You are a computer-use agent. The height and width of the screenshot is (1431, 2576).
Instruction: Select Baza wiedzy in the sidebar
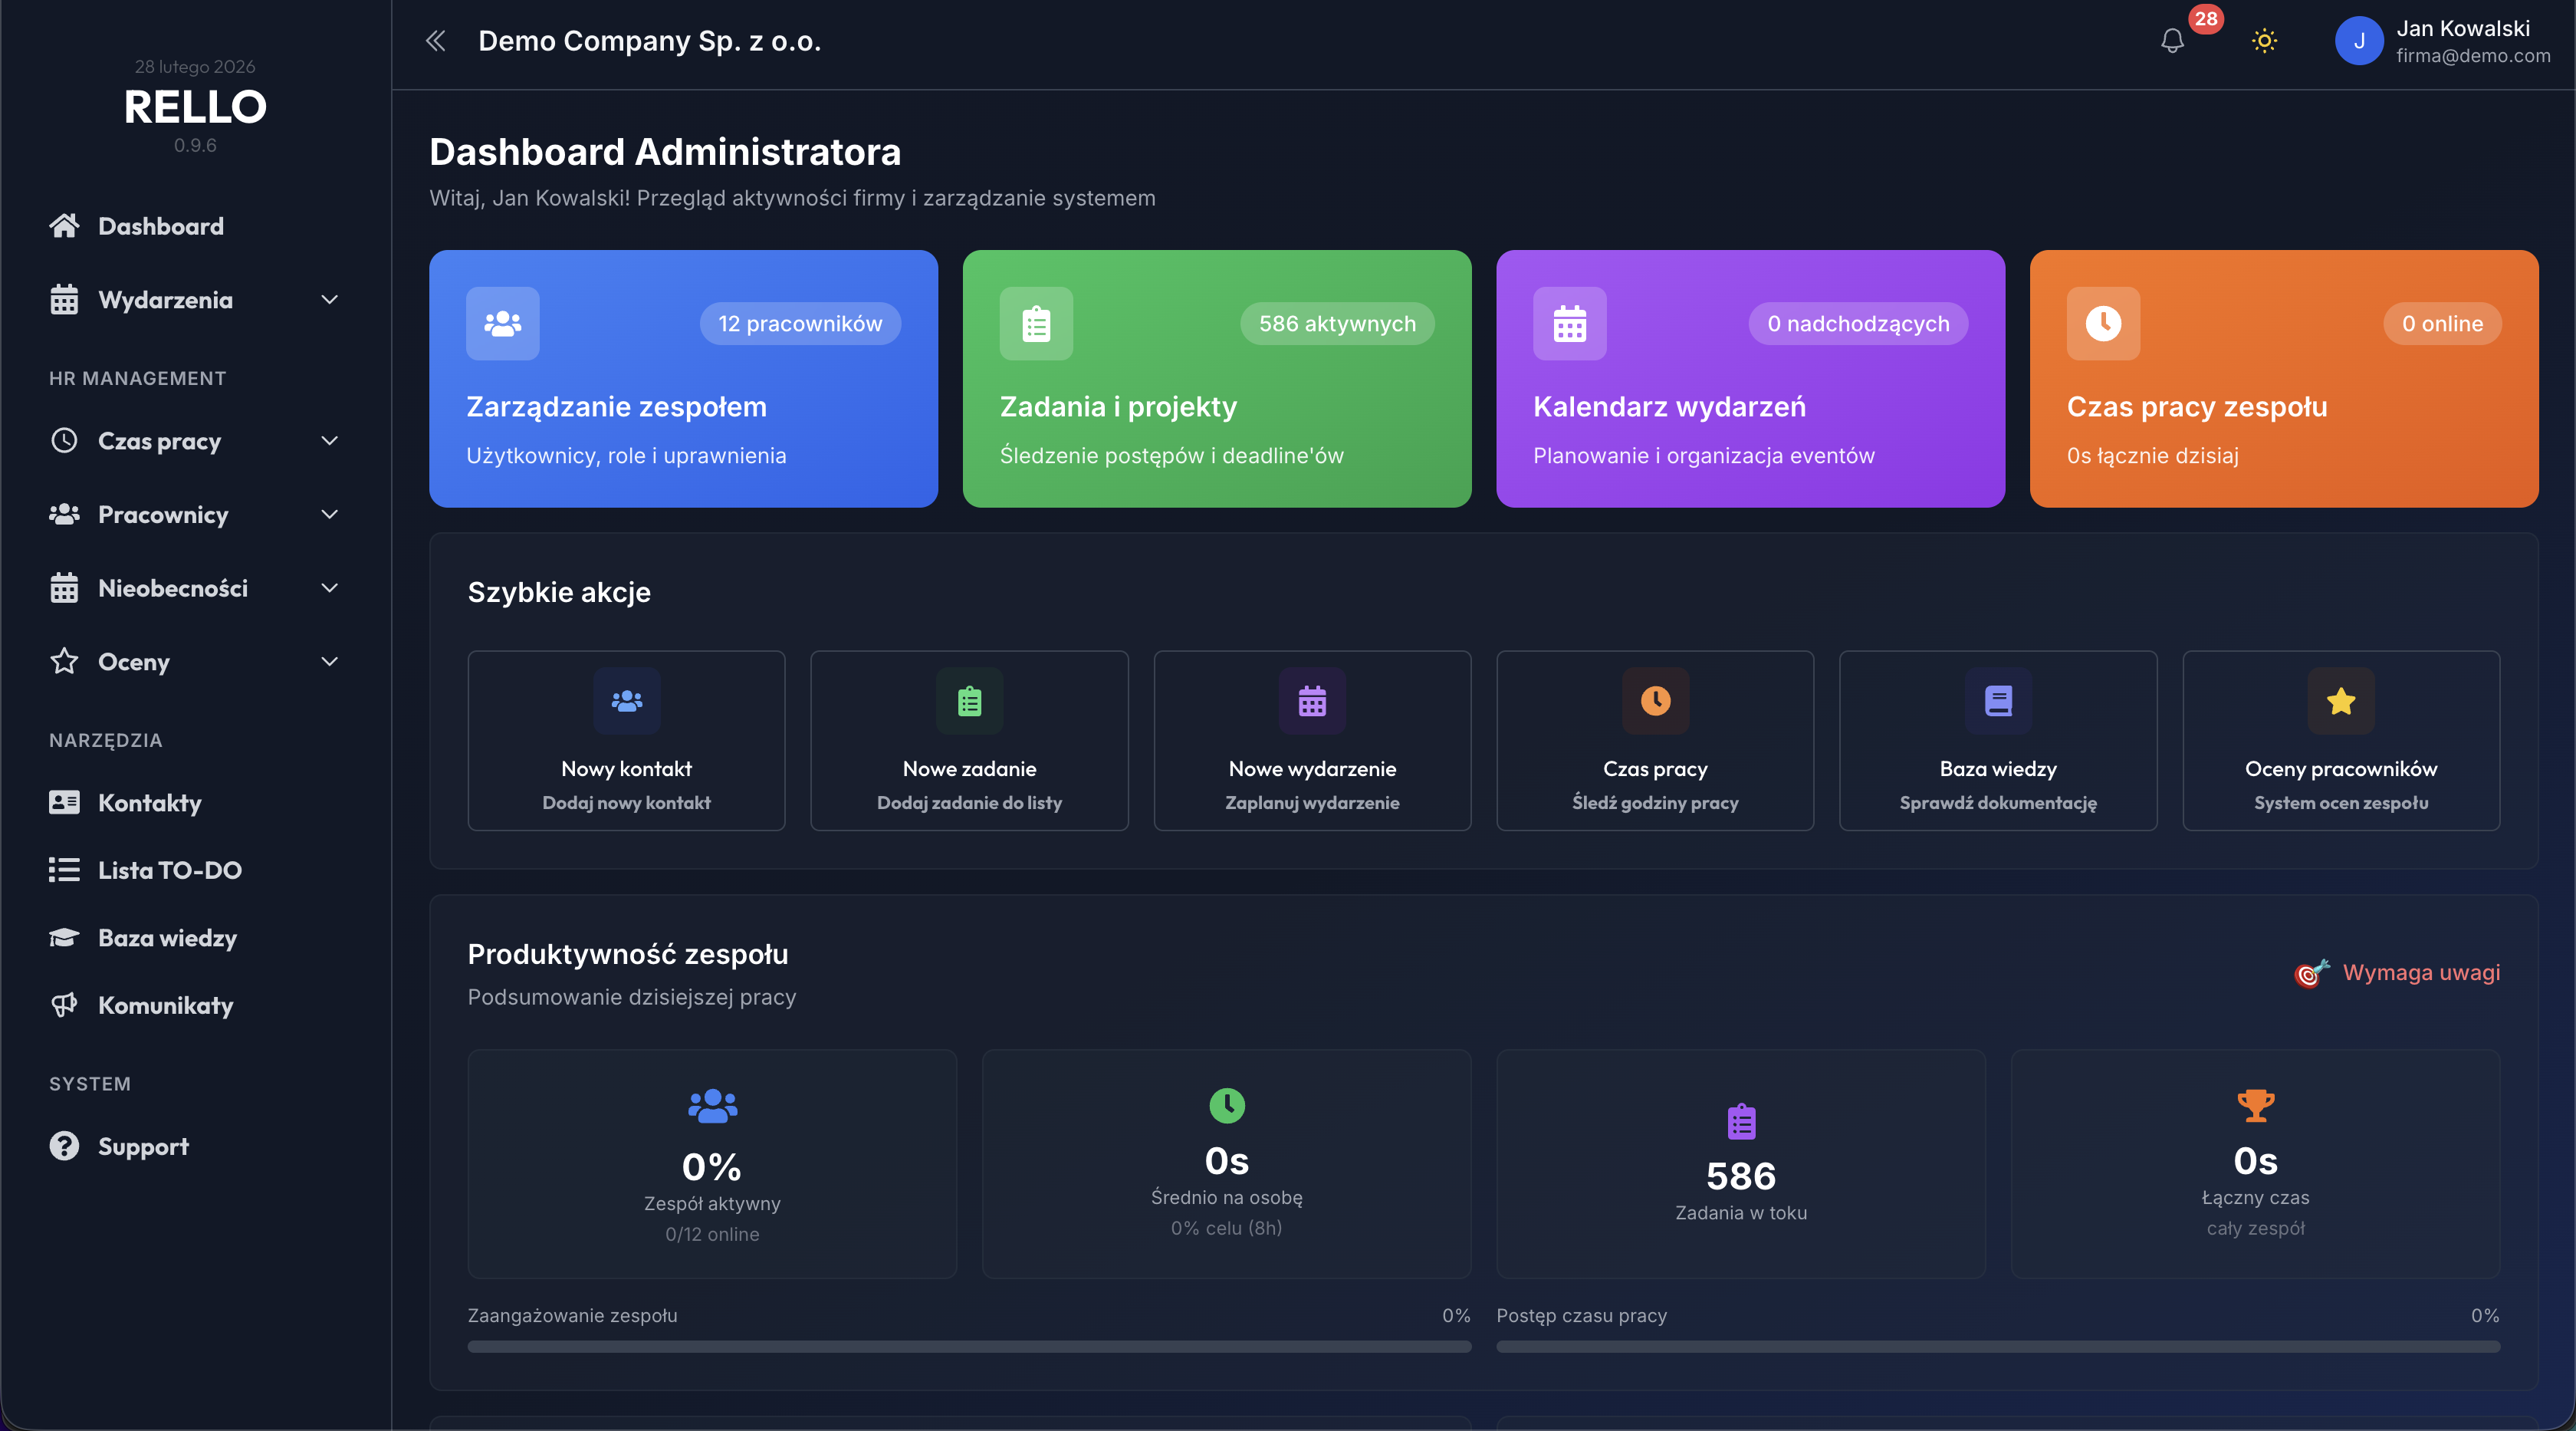coord(65,937)
